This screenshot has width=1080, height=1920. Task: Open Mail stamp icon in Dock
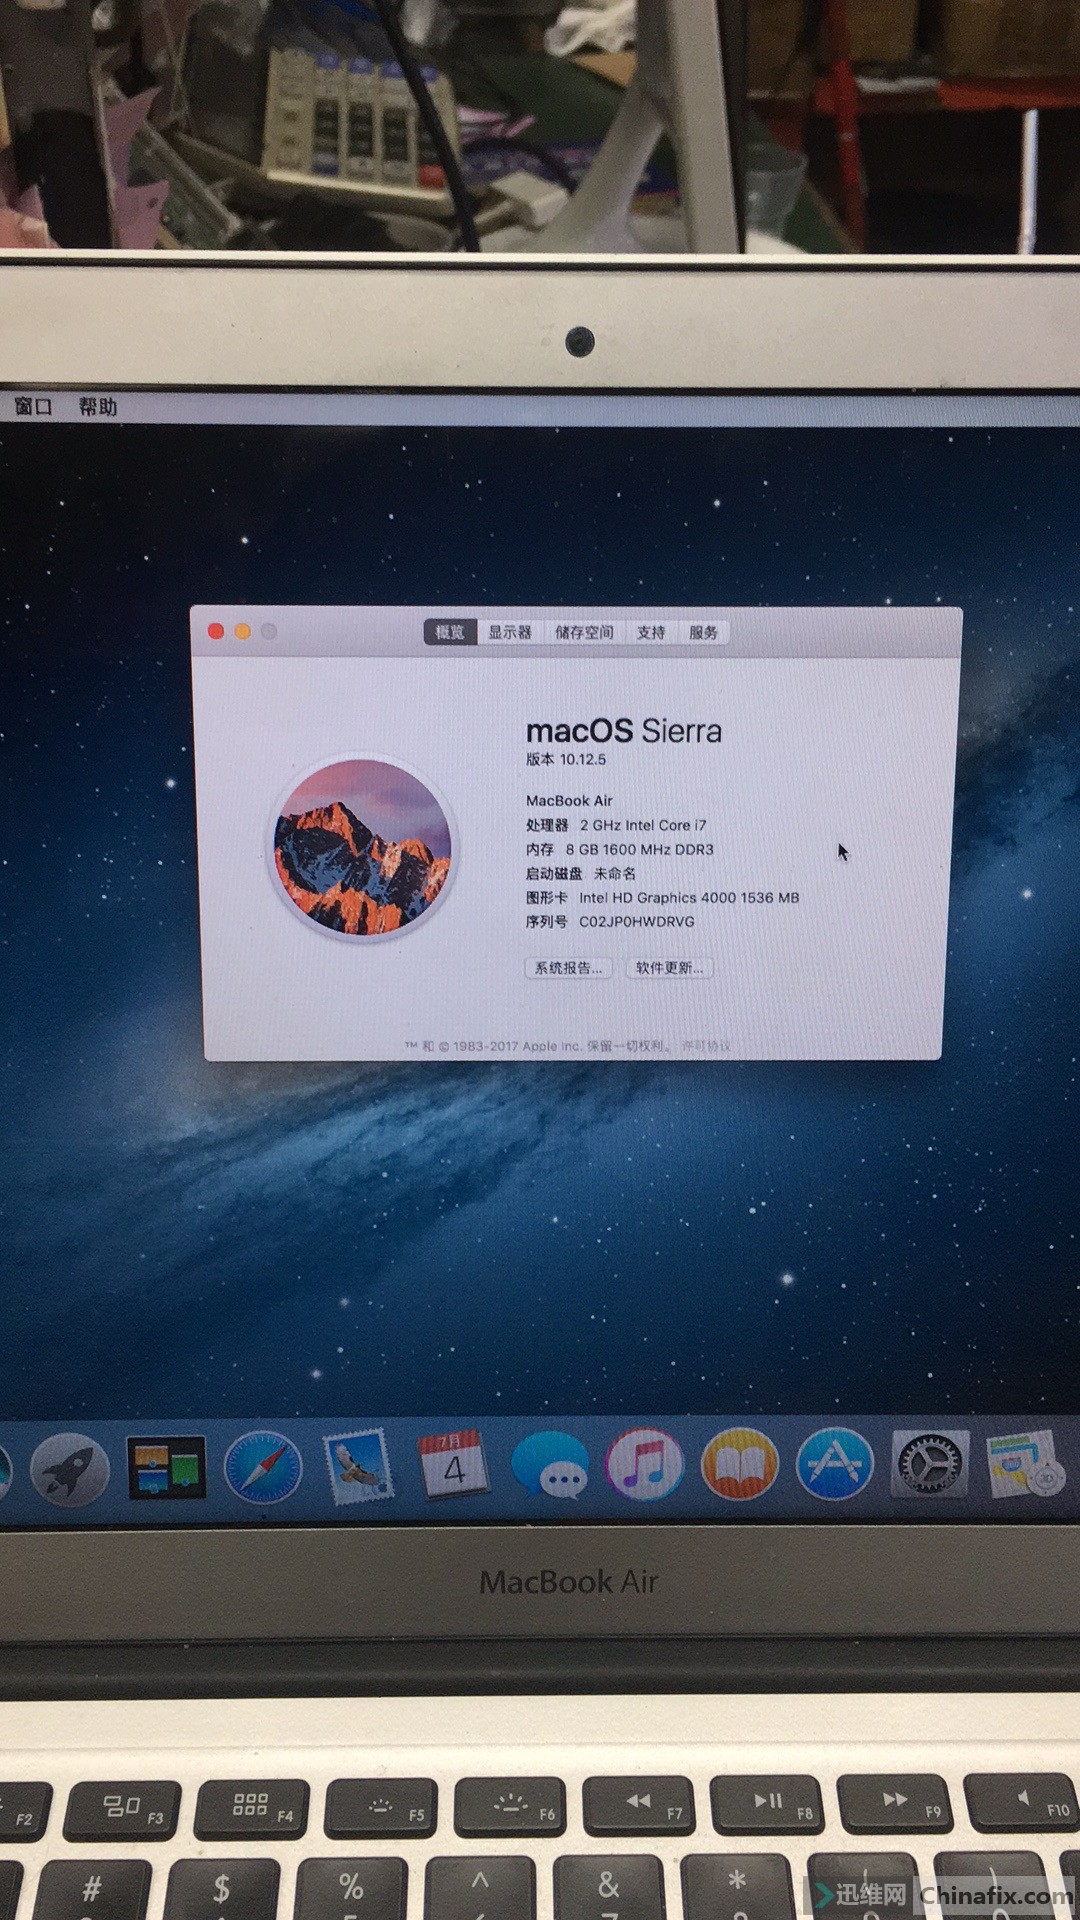tap(358, 1466)
